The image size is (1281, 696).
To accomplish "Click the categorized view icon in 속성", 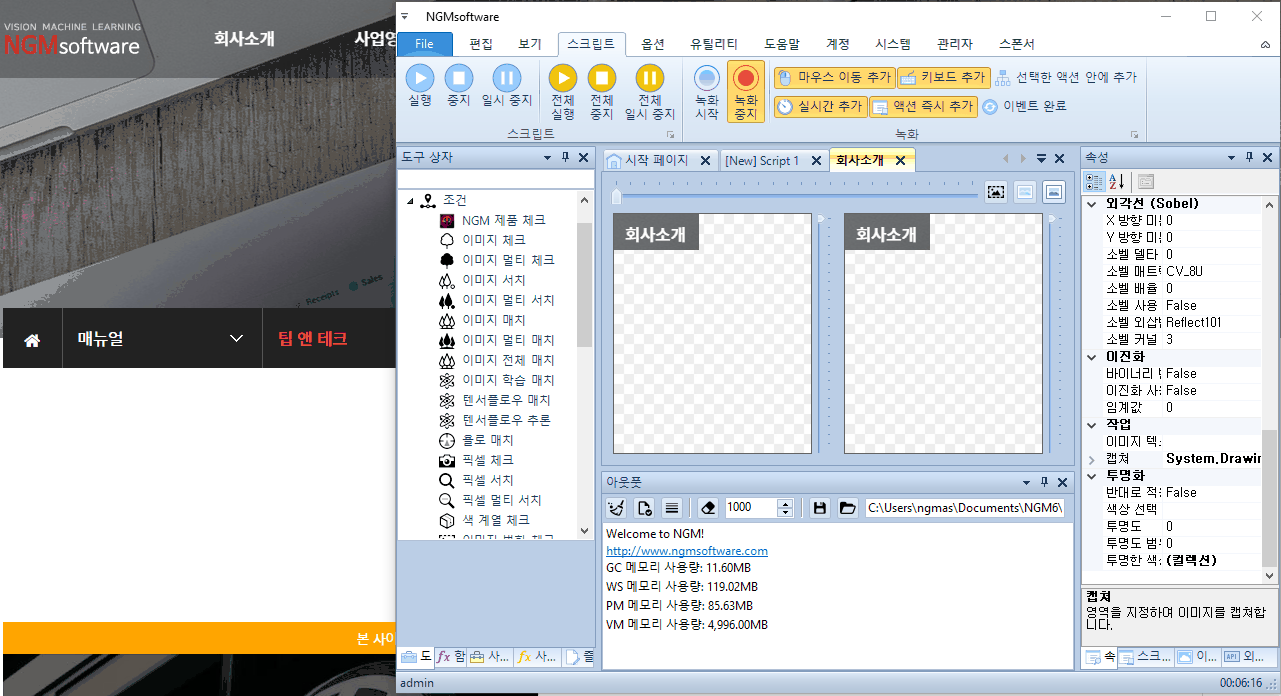I will tap(1094, 181).
